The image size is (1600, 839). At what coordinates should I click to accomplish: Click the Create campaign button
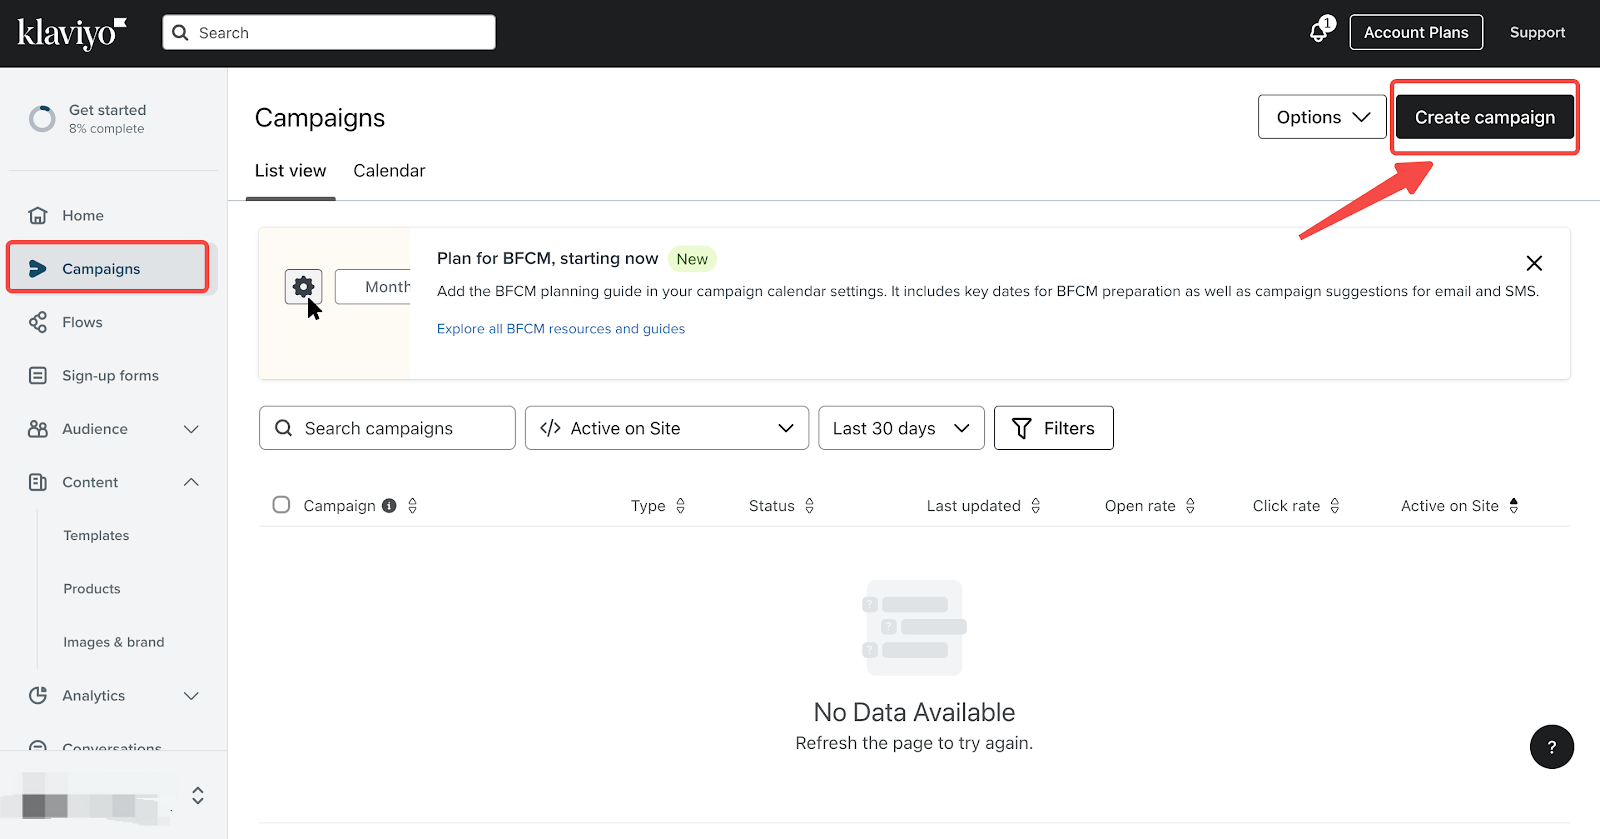(x=1485, y=117)
